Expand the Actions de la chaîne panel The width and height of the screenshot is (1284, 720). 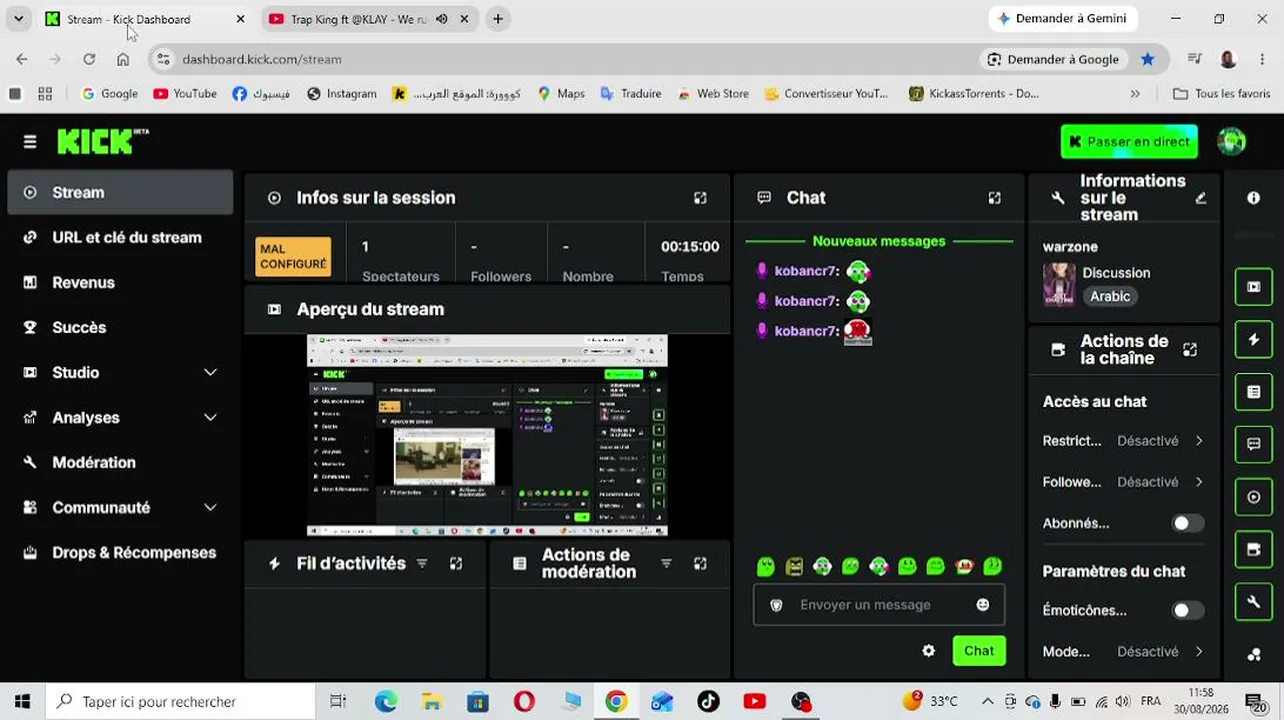click(x=1190, y=350)
